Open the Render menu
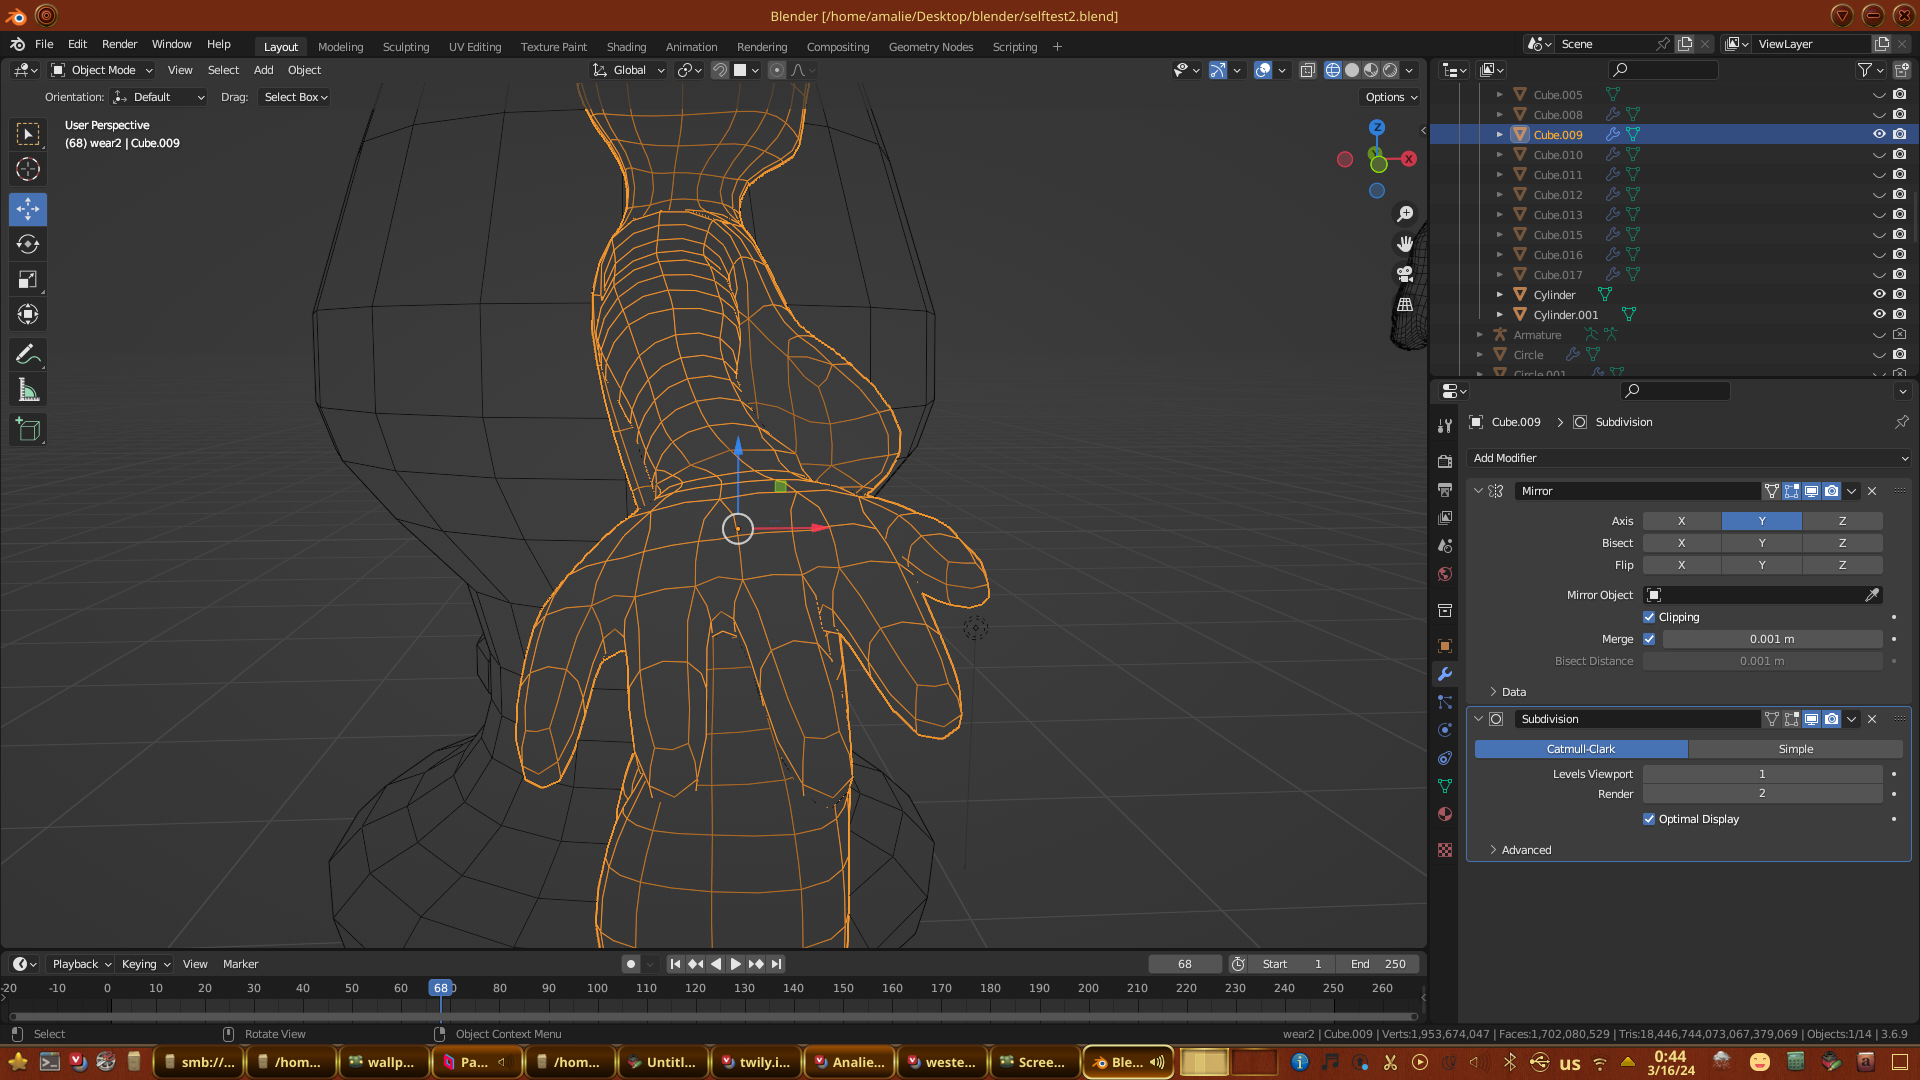 point(119,44)
